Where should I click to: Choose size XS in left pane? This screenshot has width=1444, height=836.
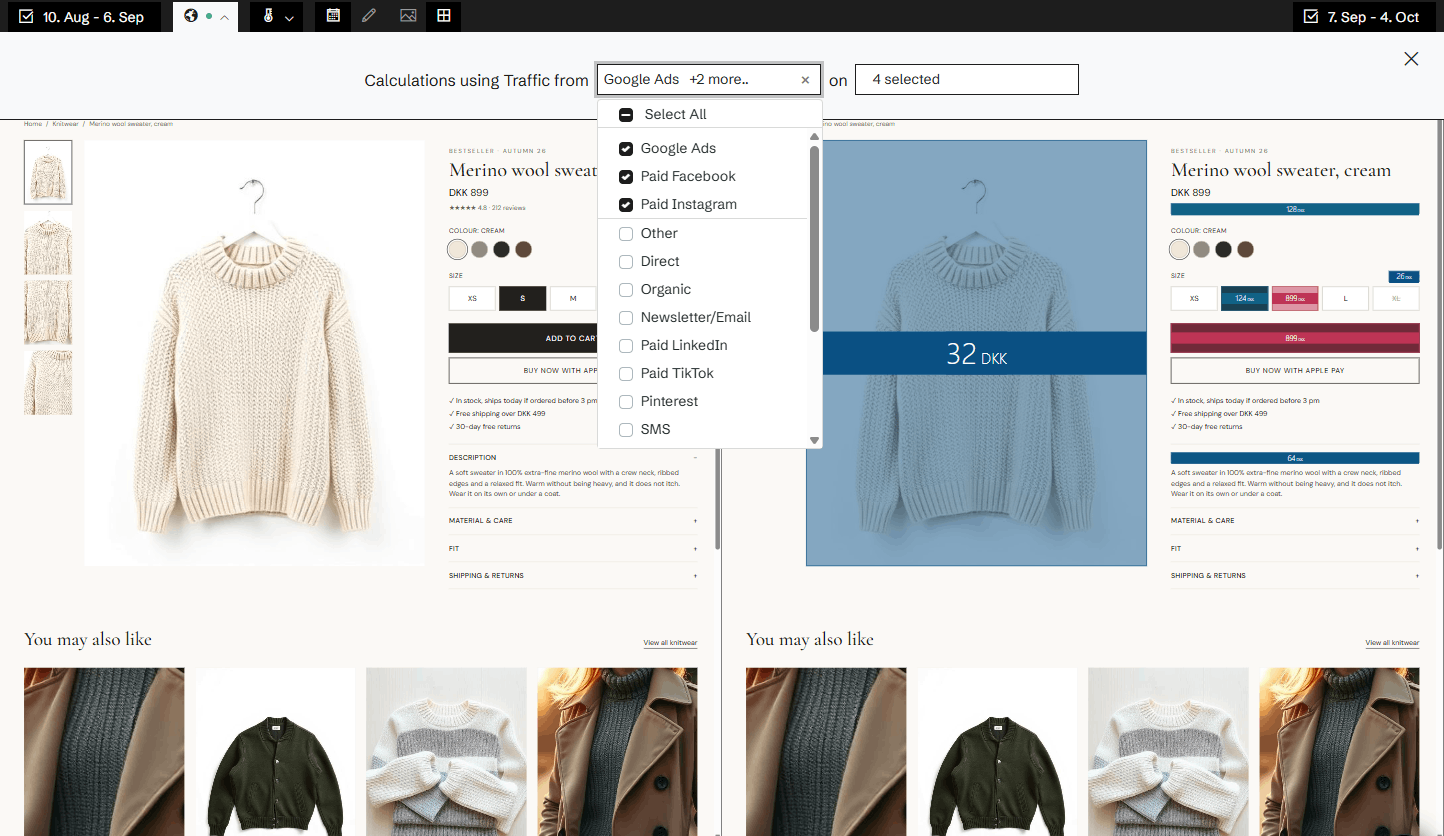(472, 298)
